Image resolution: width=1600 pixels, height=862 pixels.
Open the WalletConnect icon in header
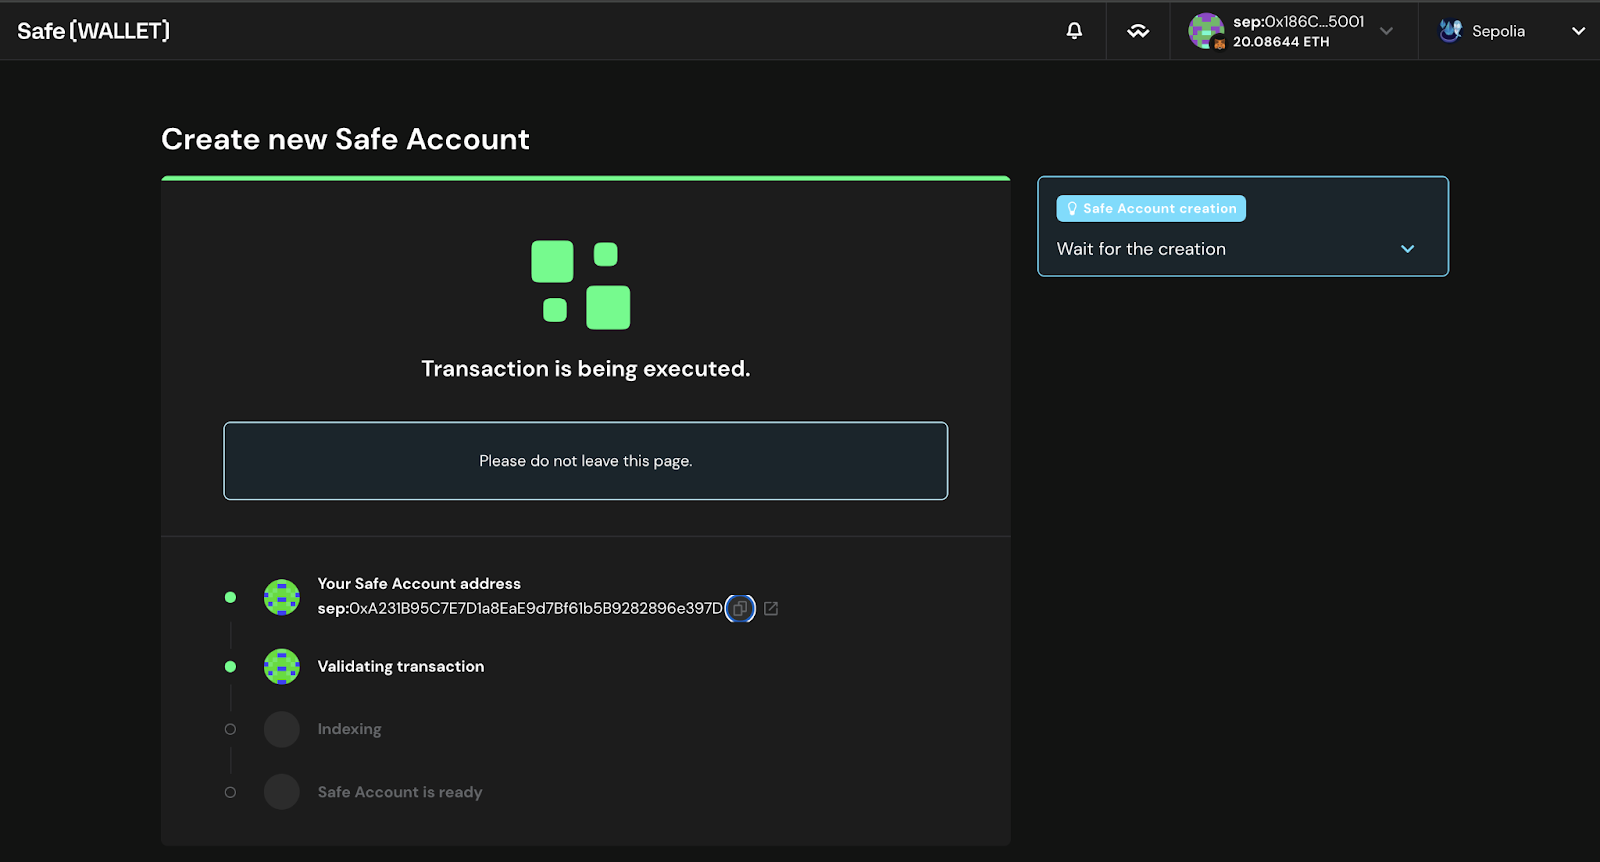coord(1138,31)
